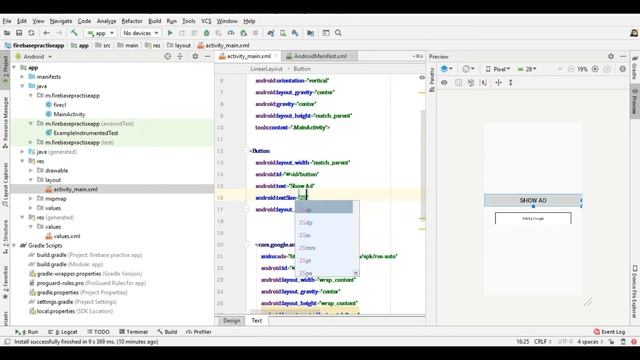The height and width of the screenshot is (360, 640).
Task: Open the Profiler tool window
Action: coord(199,332)
